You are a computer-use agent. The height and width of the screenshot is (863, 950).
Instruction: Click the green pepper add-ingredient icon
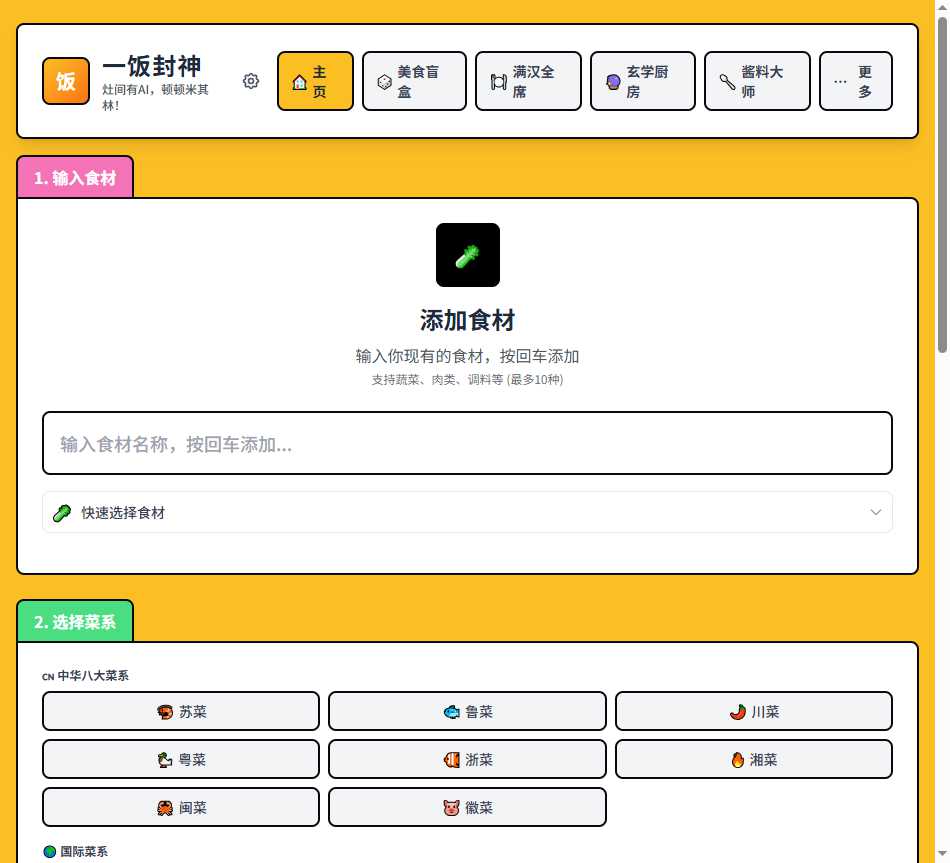coord(467,255)
